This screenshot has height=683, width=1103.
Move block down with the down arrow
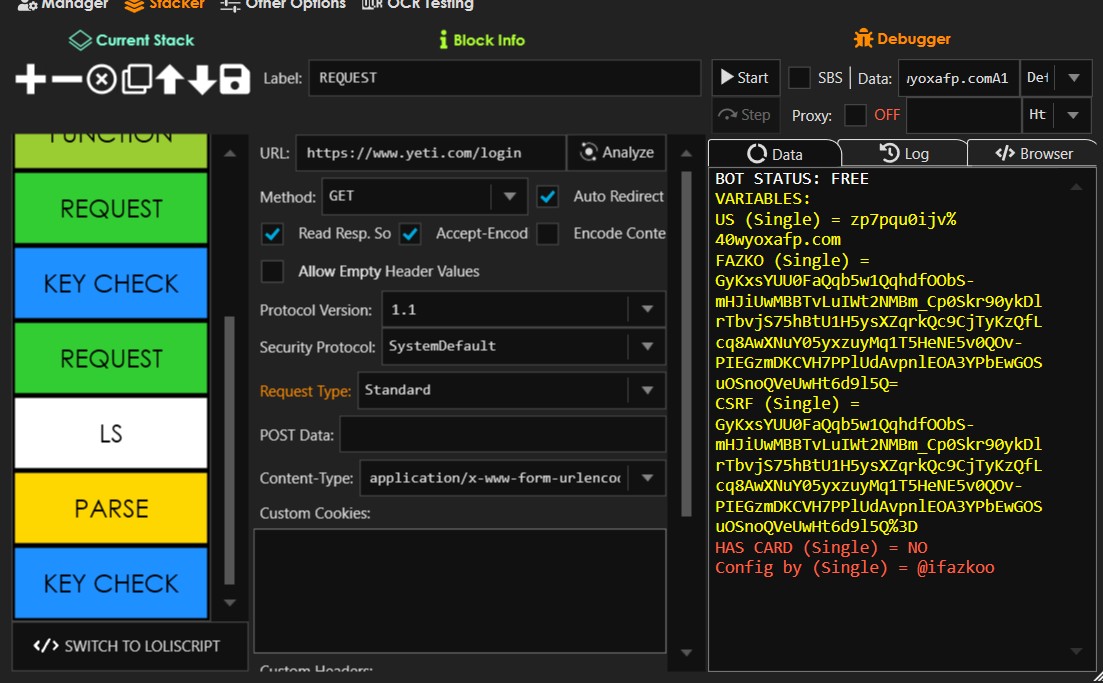click(202, 79)
